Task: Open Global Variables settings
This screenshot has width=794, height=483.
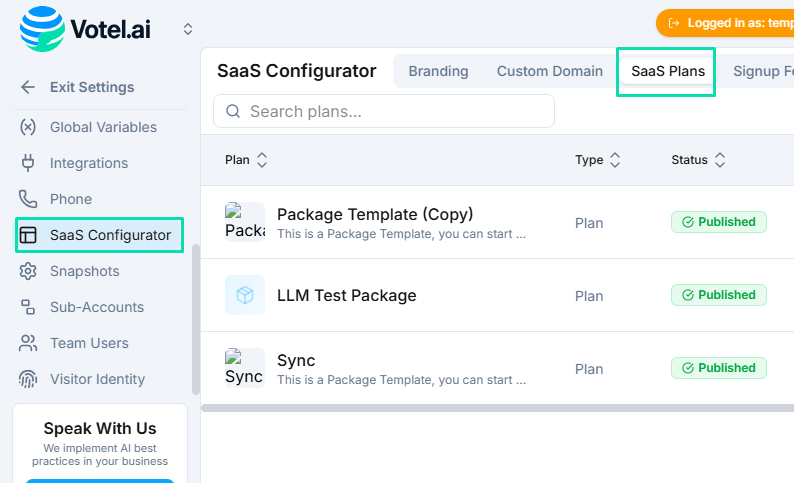Action: [103, 127]
